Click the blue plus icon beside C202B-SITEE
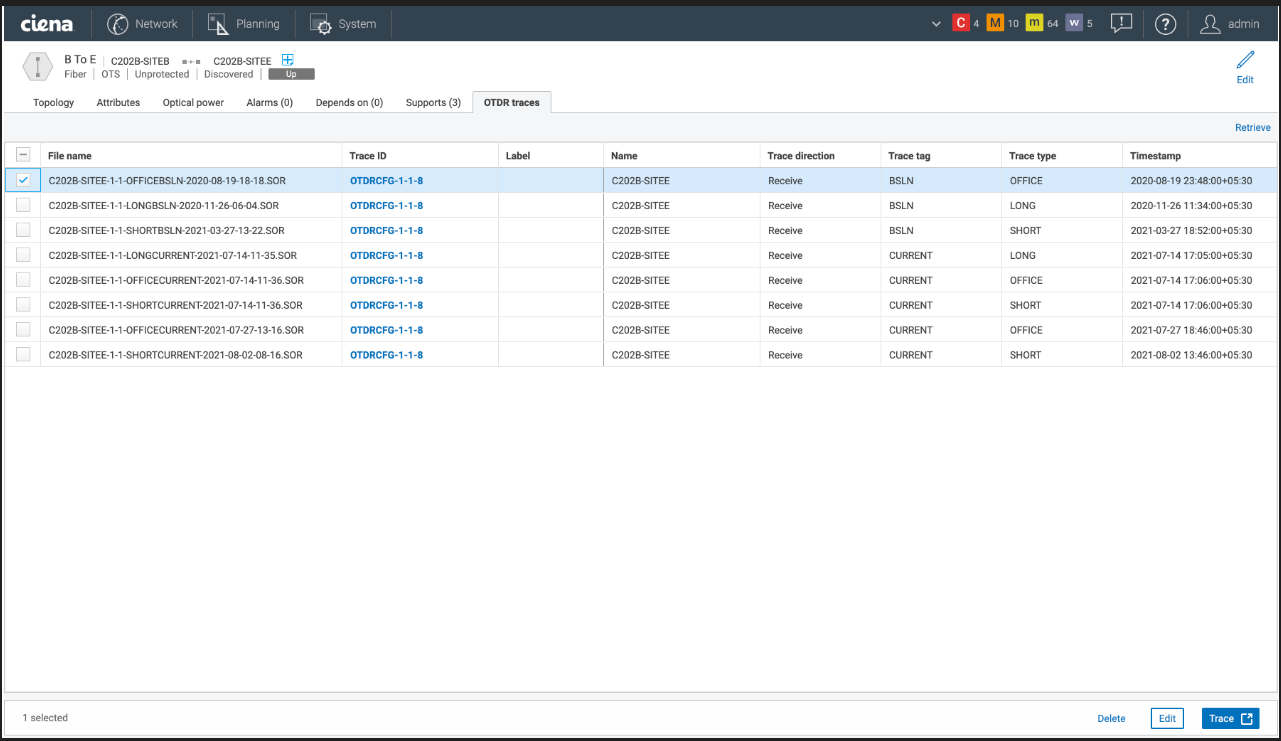The image size is (1281, 741). pyautogui.click(x=288, y=60)
